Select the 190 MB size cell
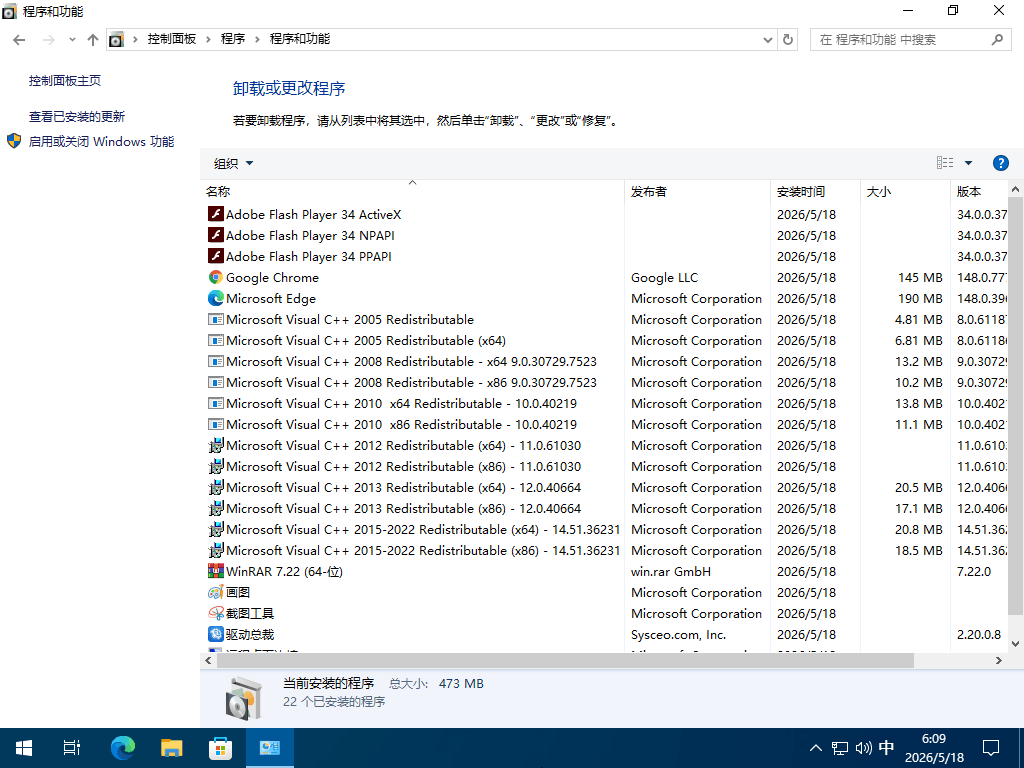Image resolution: width=1024 pixels, height=768 pixels. click(x=920, y=298)
